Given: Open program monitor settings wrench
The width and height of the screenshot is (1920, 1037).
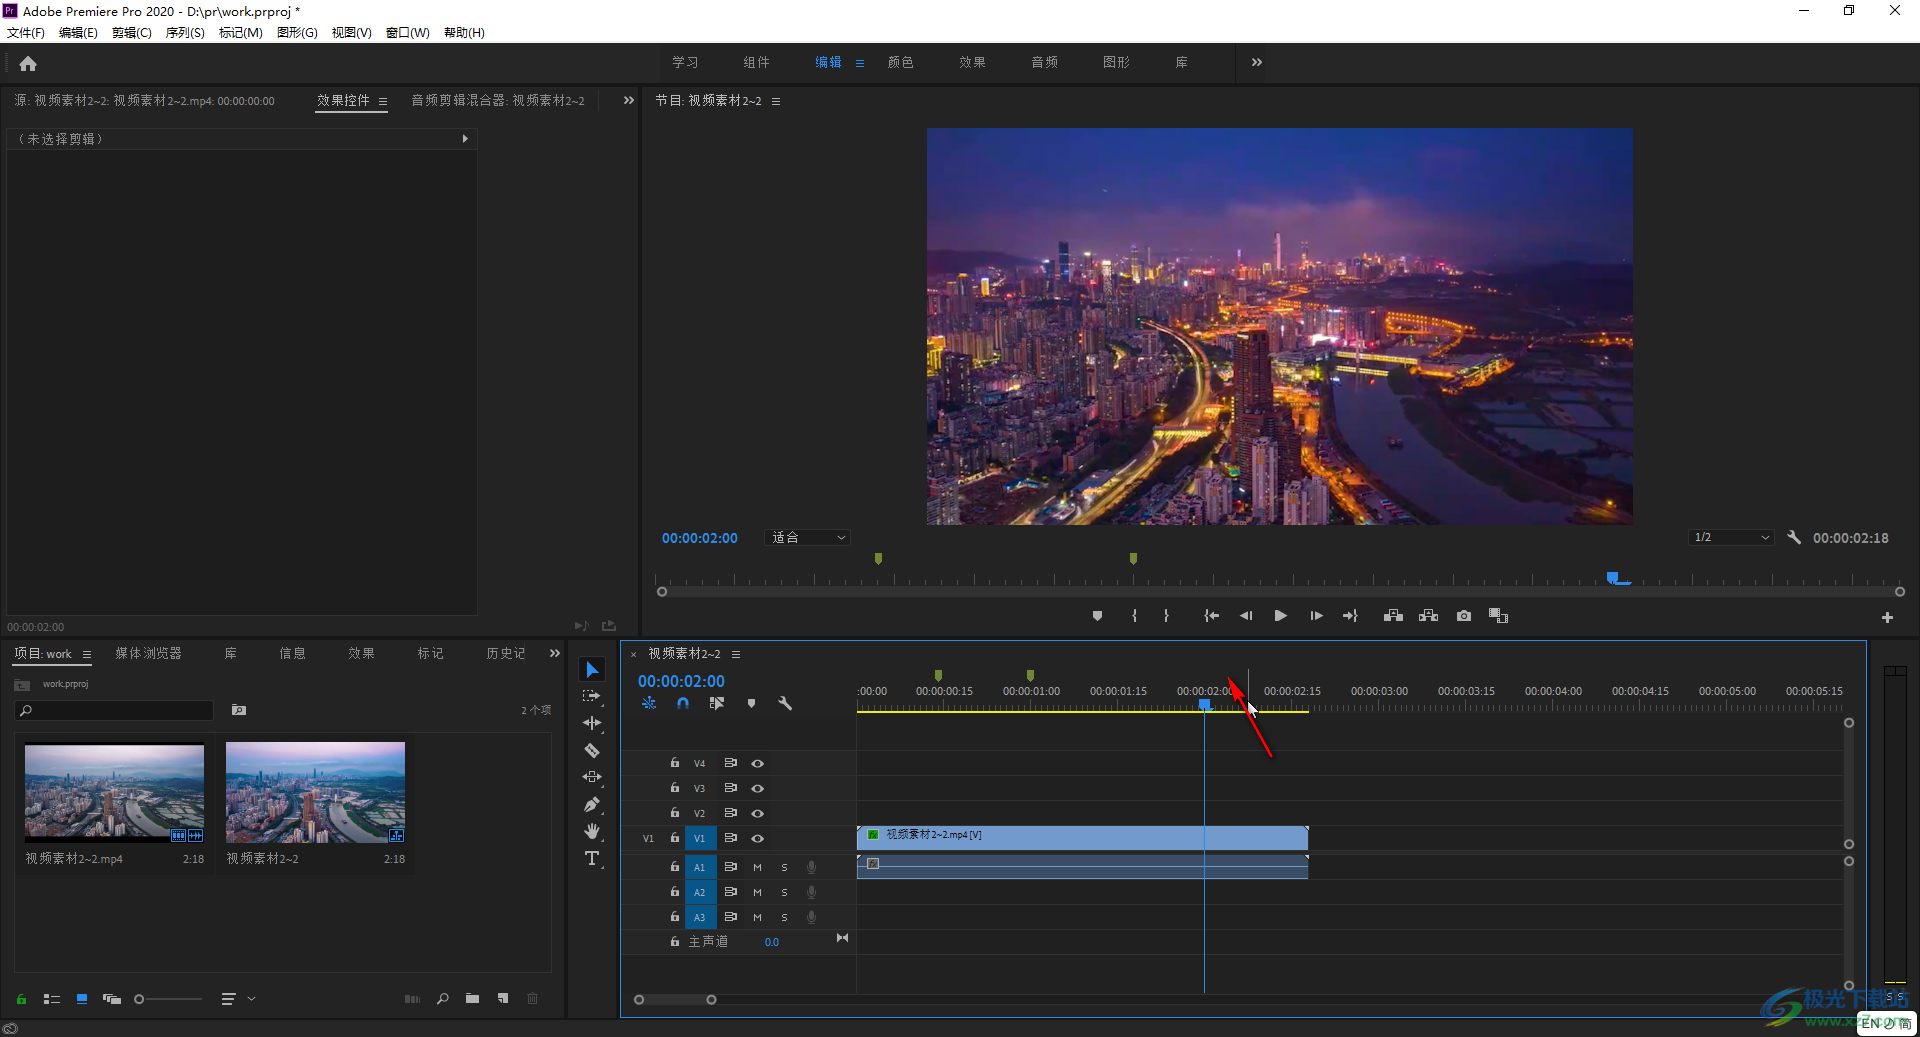Looking at the screenshot, I should click(1794, 538).
